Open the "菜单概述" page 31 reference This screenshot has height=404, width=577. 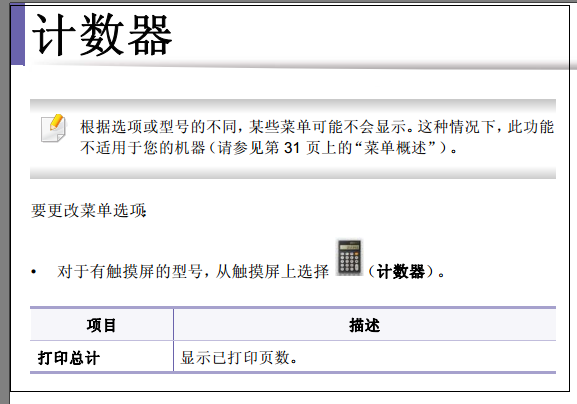[x=395, y=148]
